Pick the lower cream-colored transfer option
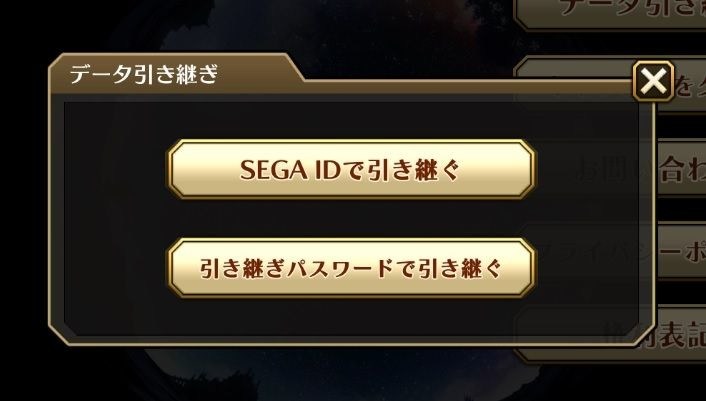 click(x=352, y=268)
